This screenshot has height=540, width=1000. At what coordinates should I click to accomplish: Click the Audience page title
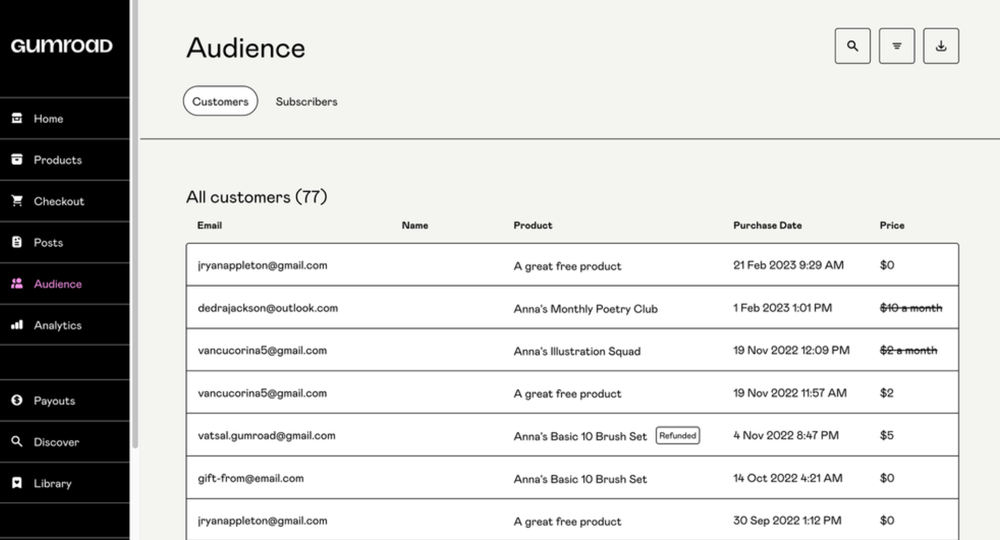[246, 48]
